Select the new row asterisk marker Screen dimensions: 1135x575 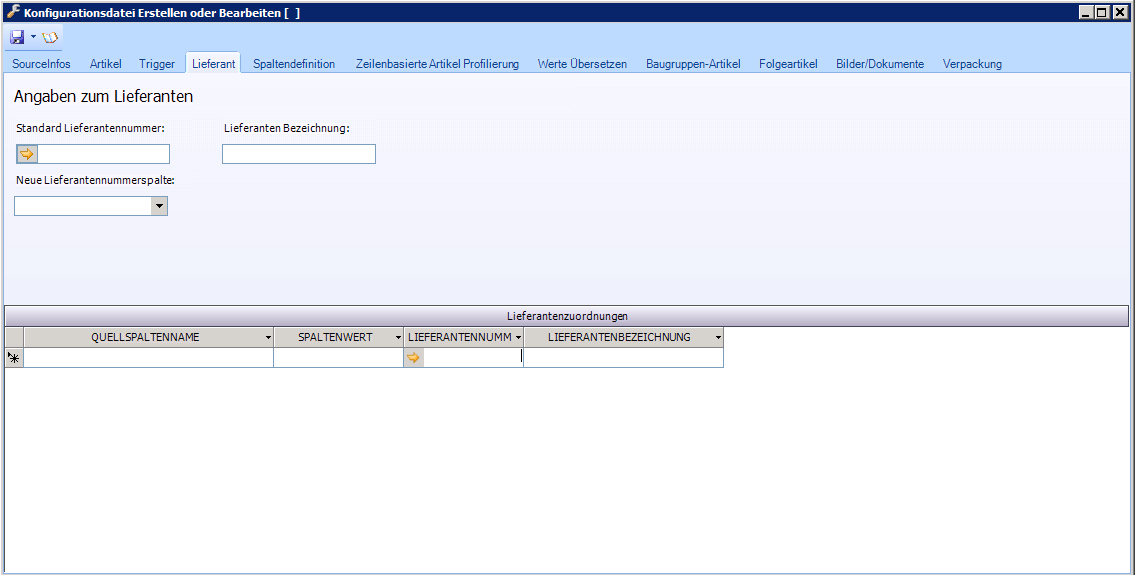click(x=14, y=358)
